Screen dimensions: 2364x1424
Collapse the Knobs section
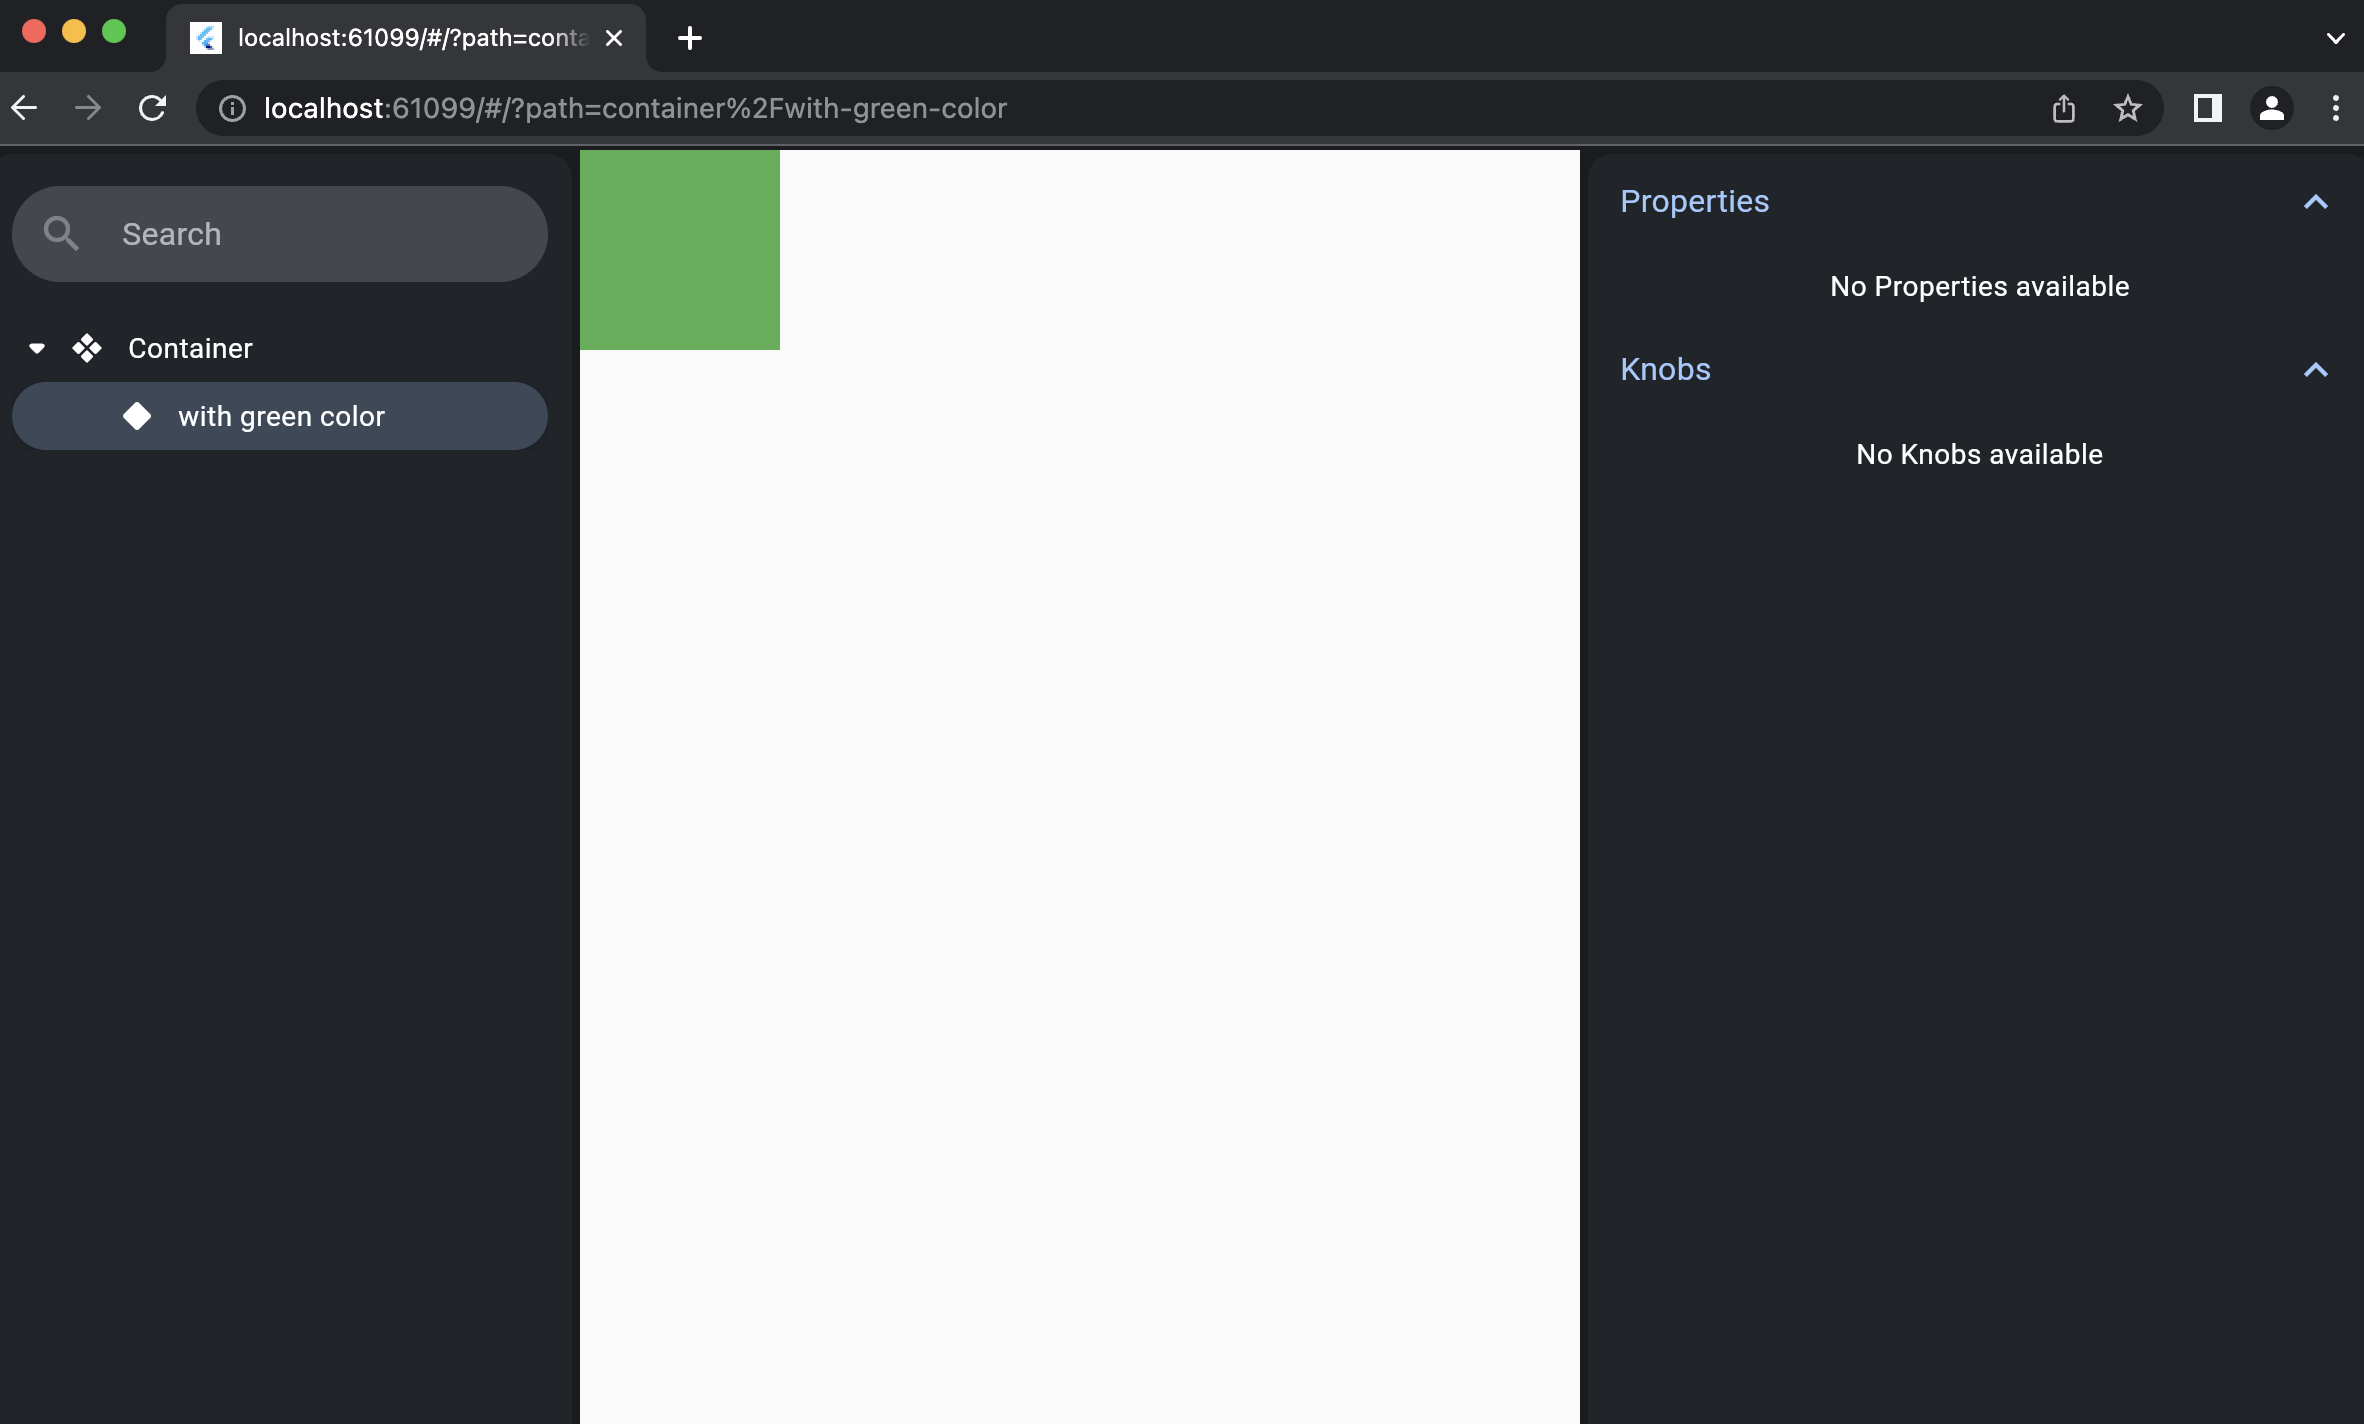point(2315,370)
